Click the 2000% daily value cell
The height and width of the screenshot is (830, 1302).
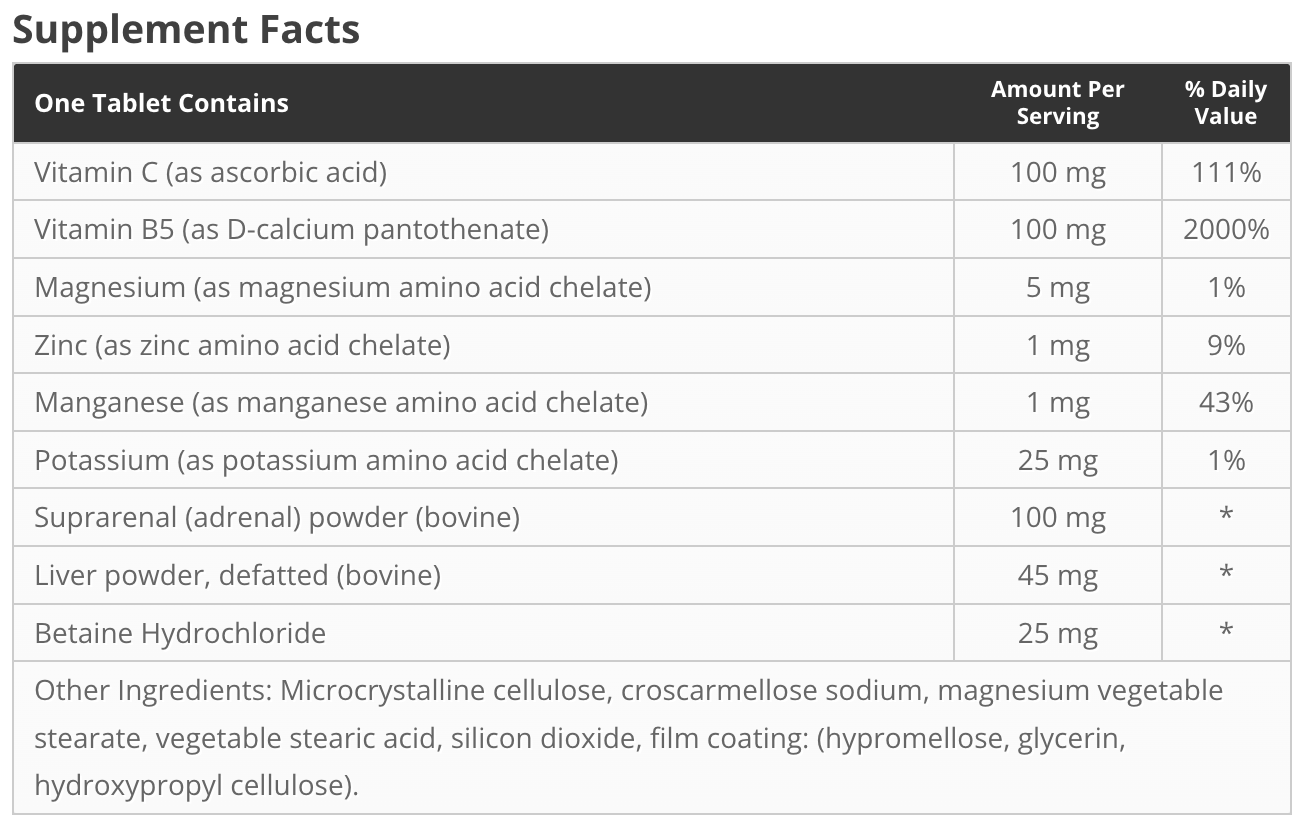[x=1225, y=230]
